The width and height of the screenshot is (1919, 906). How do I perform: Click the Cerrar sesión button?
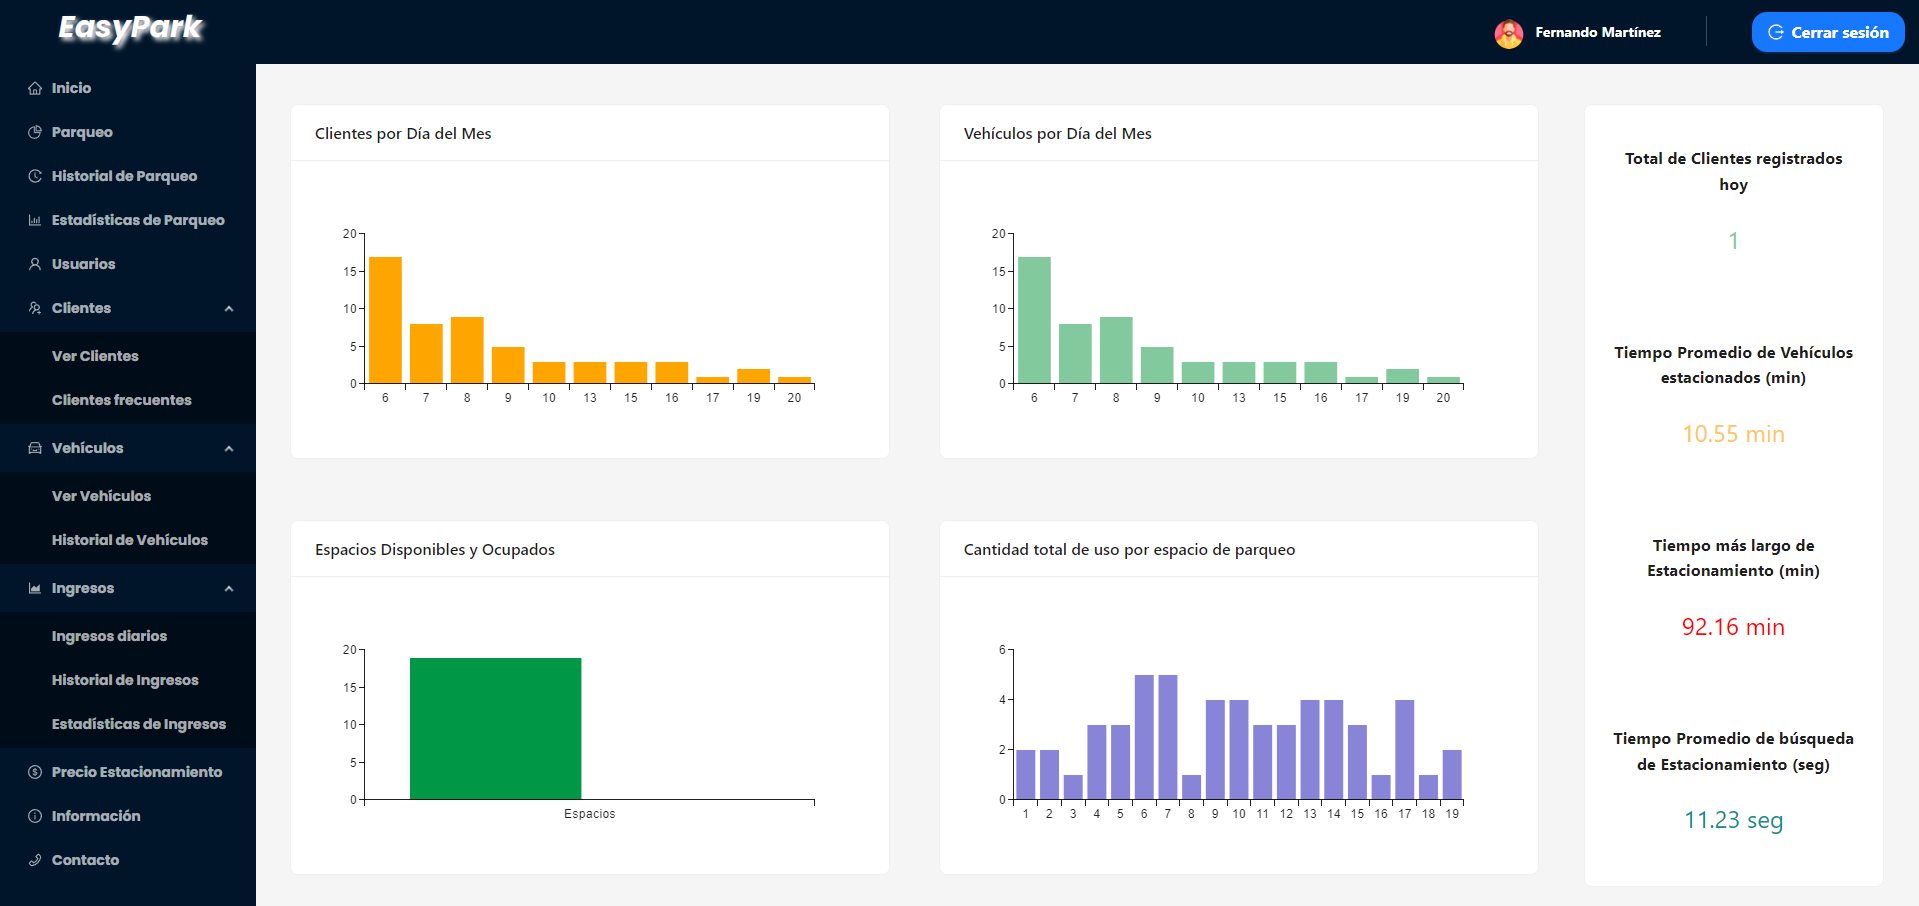tap(1828, 32)
